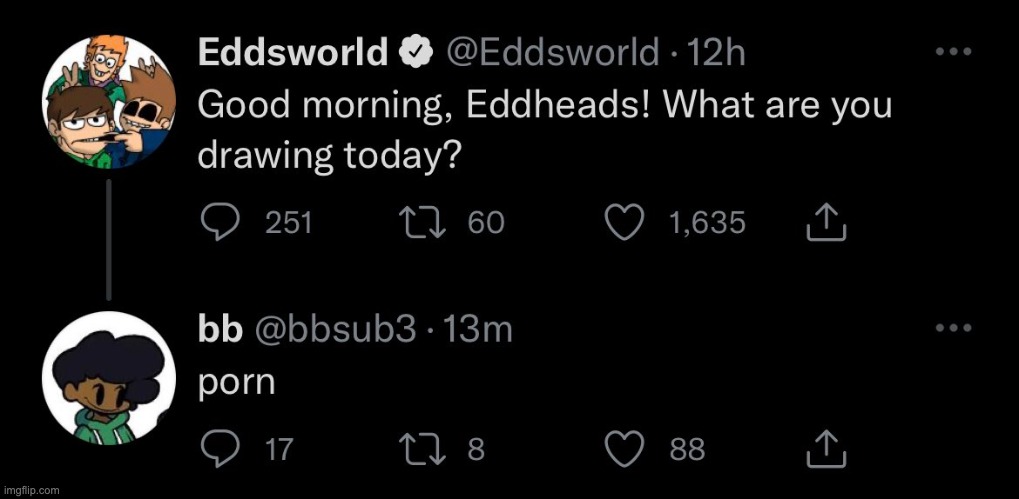Click the bb display name
The height and width of the screenshot is (499, 1019).
[220, 329]
